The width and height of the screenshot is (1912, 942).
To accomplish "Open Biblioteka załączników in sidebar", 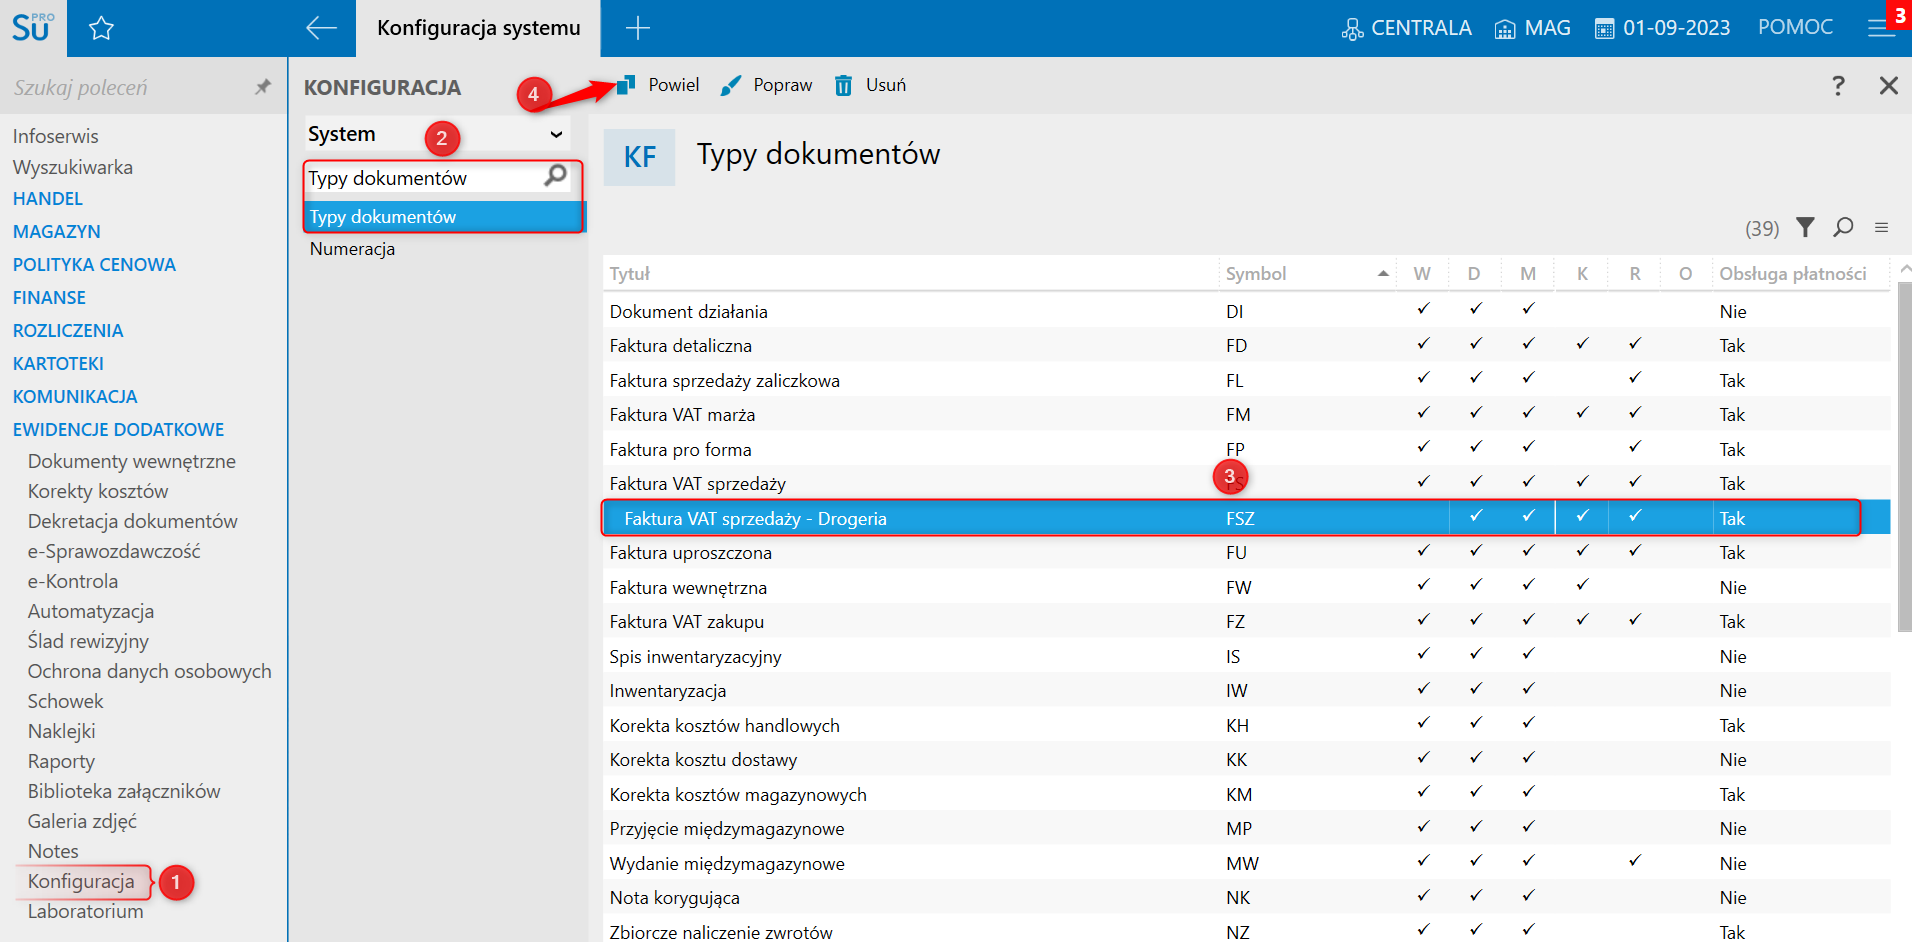I will [124, 791].
